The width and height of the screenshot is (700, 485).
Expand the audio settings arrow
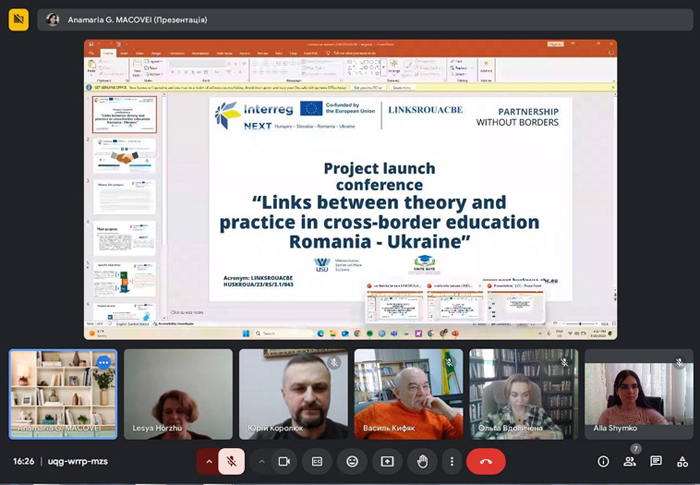click(208, 461)
